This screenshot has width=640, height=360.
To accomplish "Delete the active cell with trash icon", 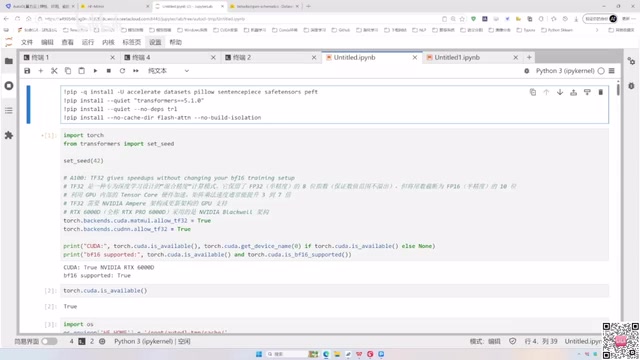I will pos(600,93).
